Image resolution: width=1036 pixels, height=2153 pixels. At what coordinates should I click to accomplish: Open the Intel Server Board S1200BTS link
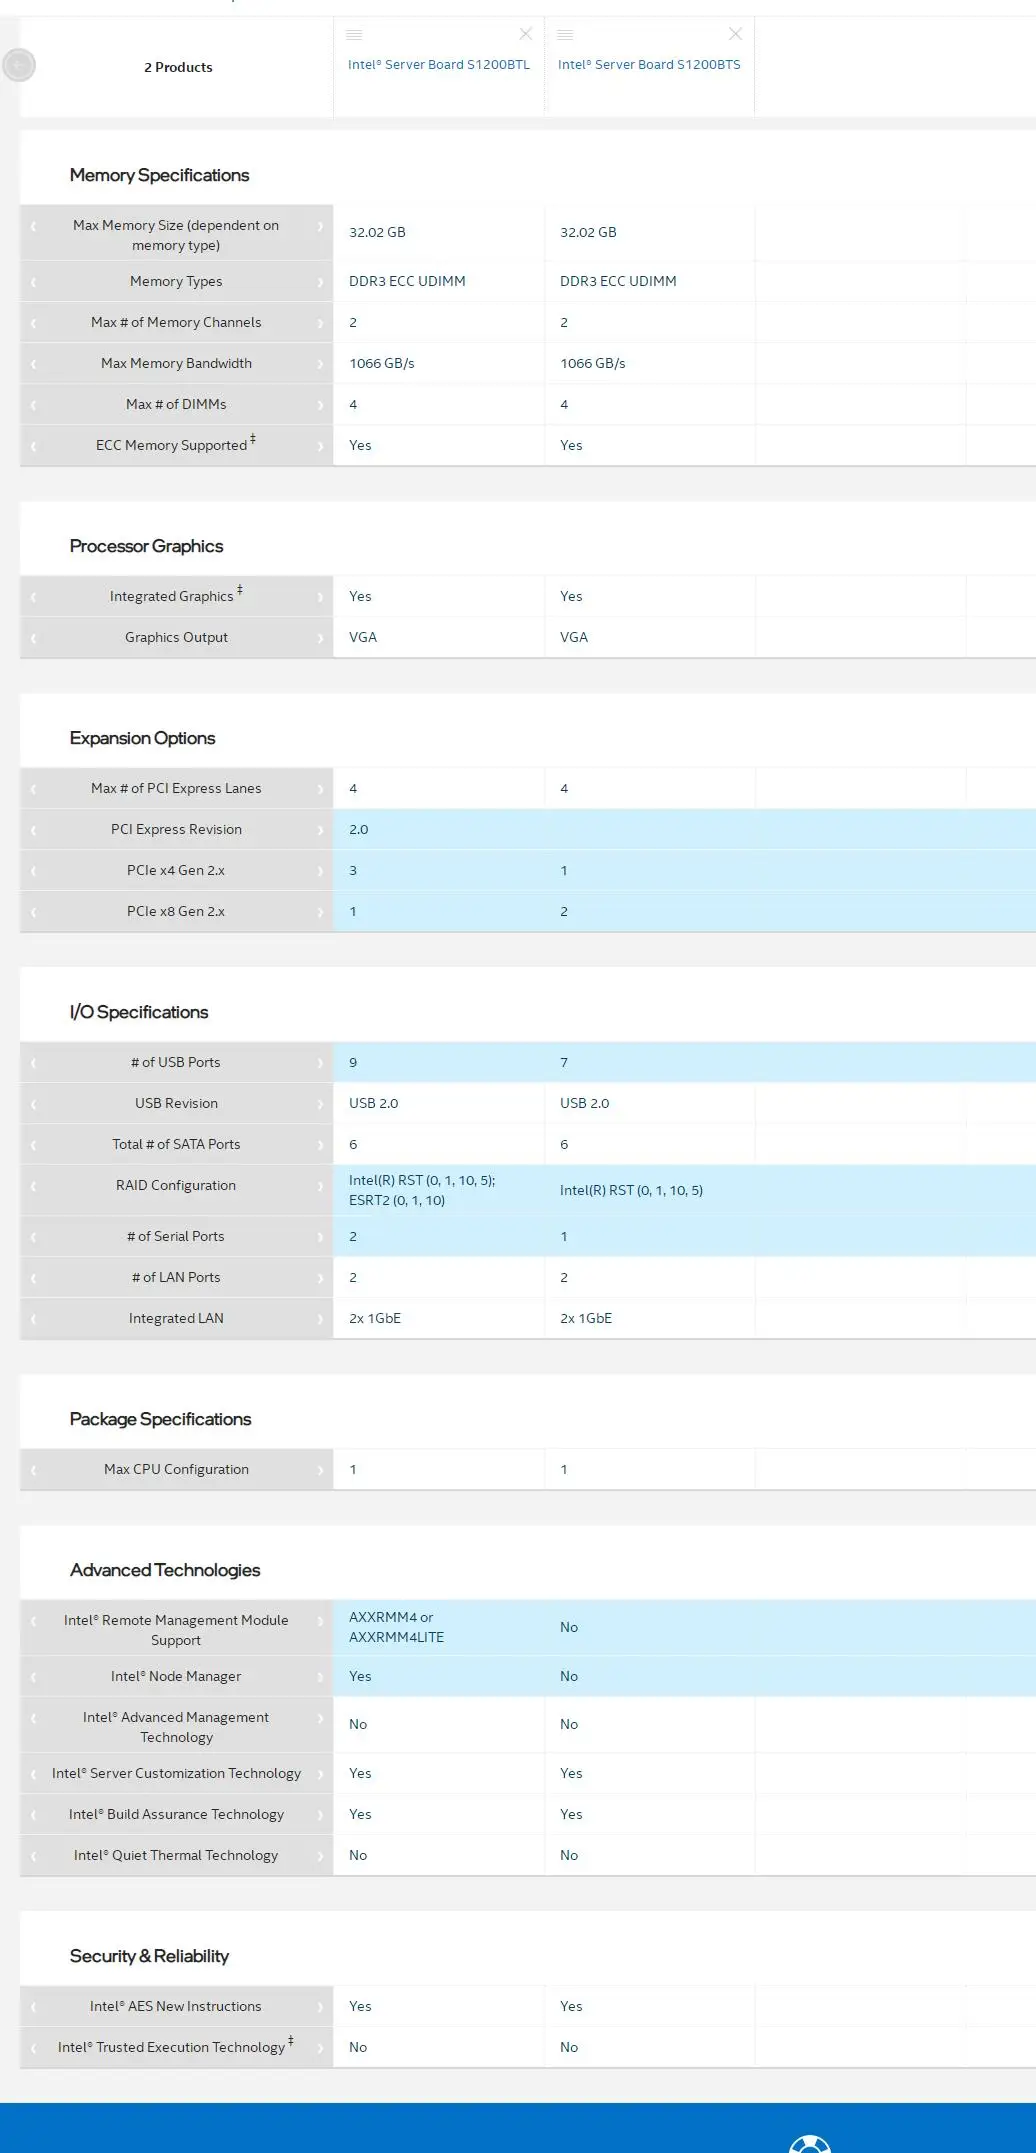tap(649, 64)
